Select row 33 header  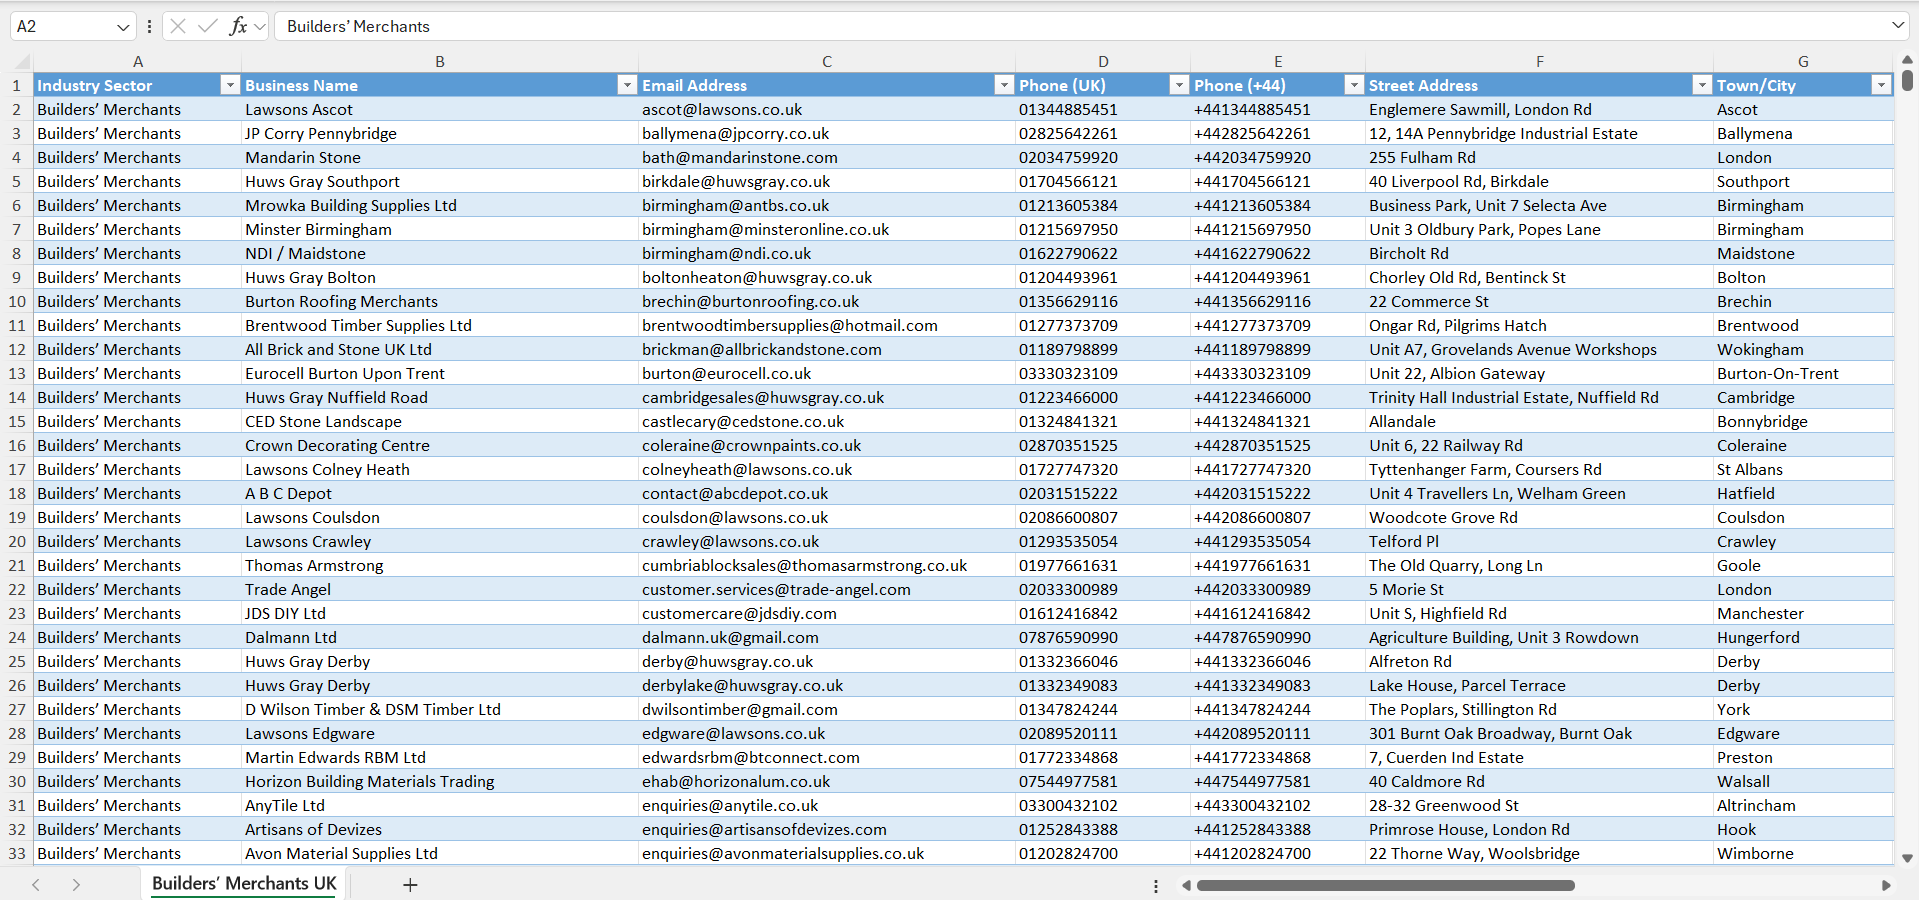click(x=17, y=854)
